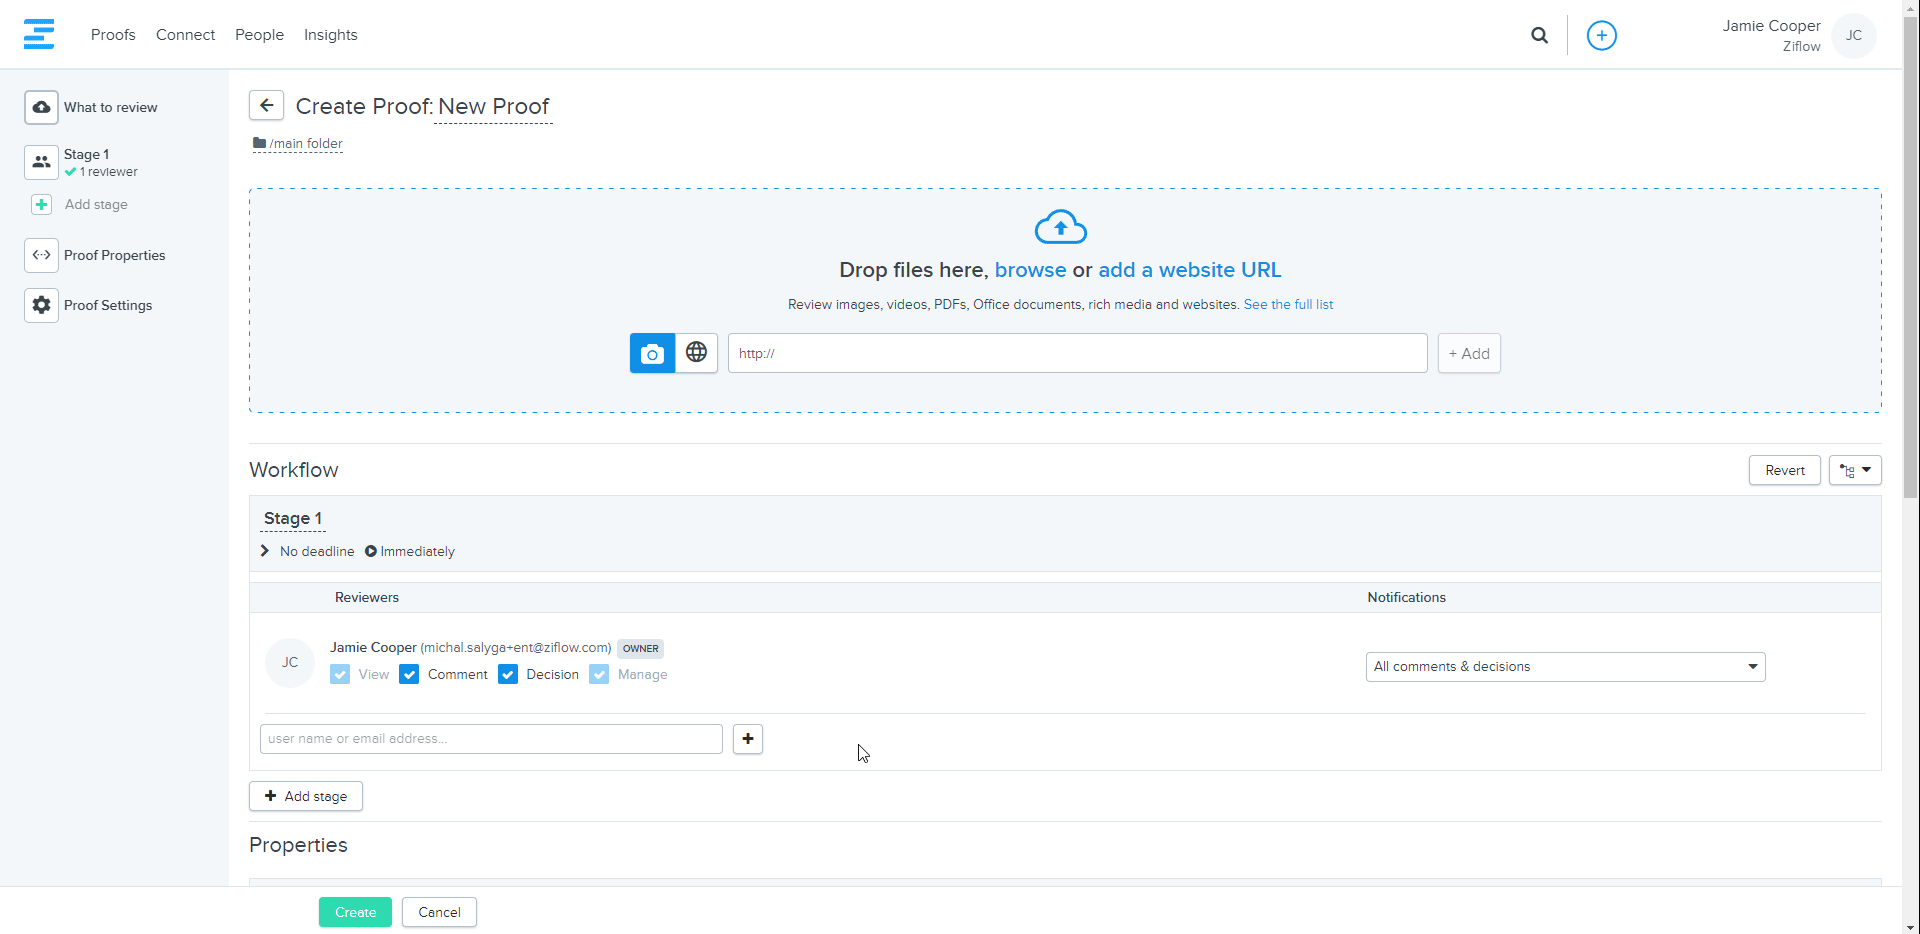
Task: Open the Insights menu
Action: click(x=330, y=35)
